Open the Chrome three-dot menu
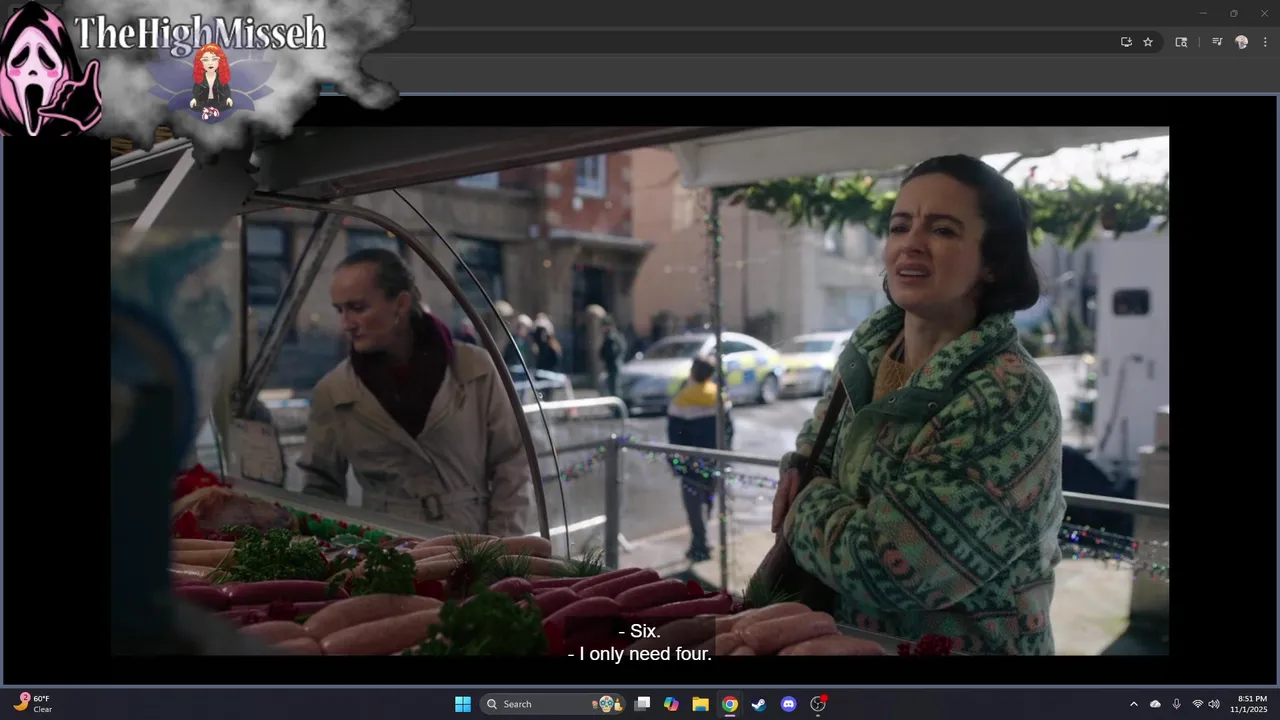Screen dimensions: 1280x720 pyautogui.click(x=1264, y=42)
